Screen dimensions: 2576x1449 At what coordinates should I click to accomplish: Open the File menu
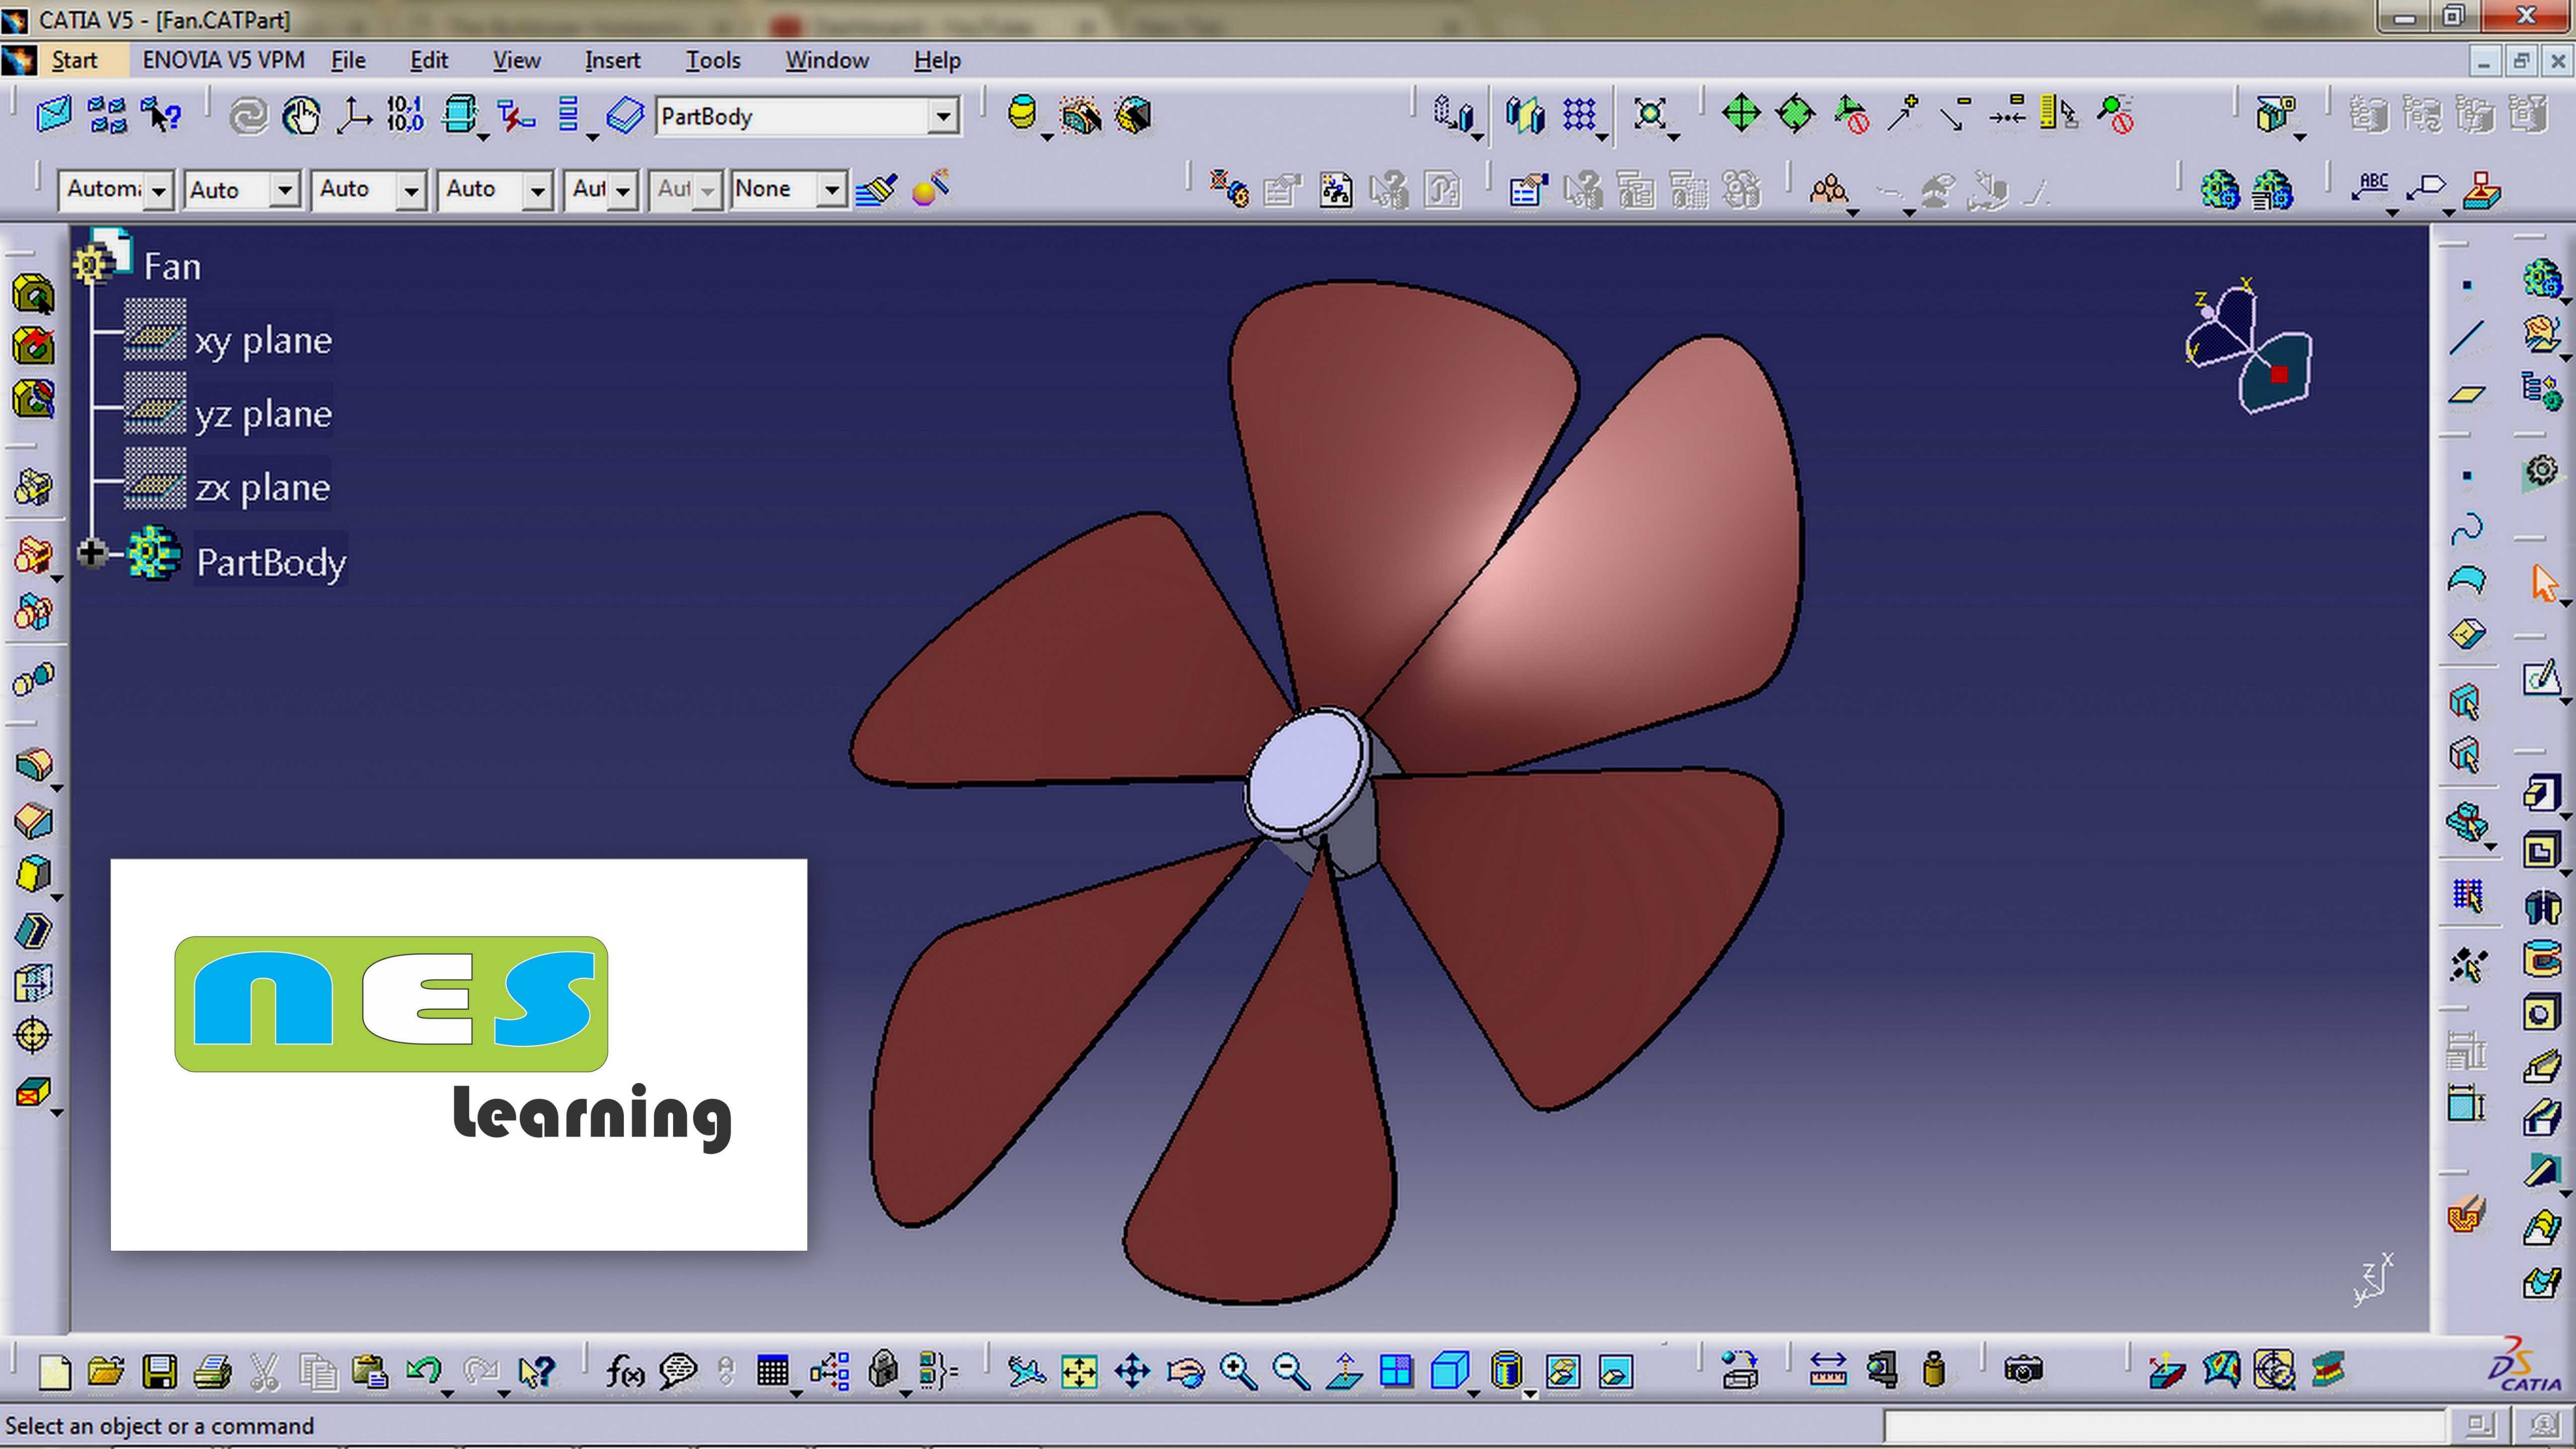pos(348,60)
